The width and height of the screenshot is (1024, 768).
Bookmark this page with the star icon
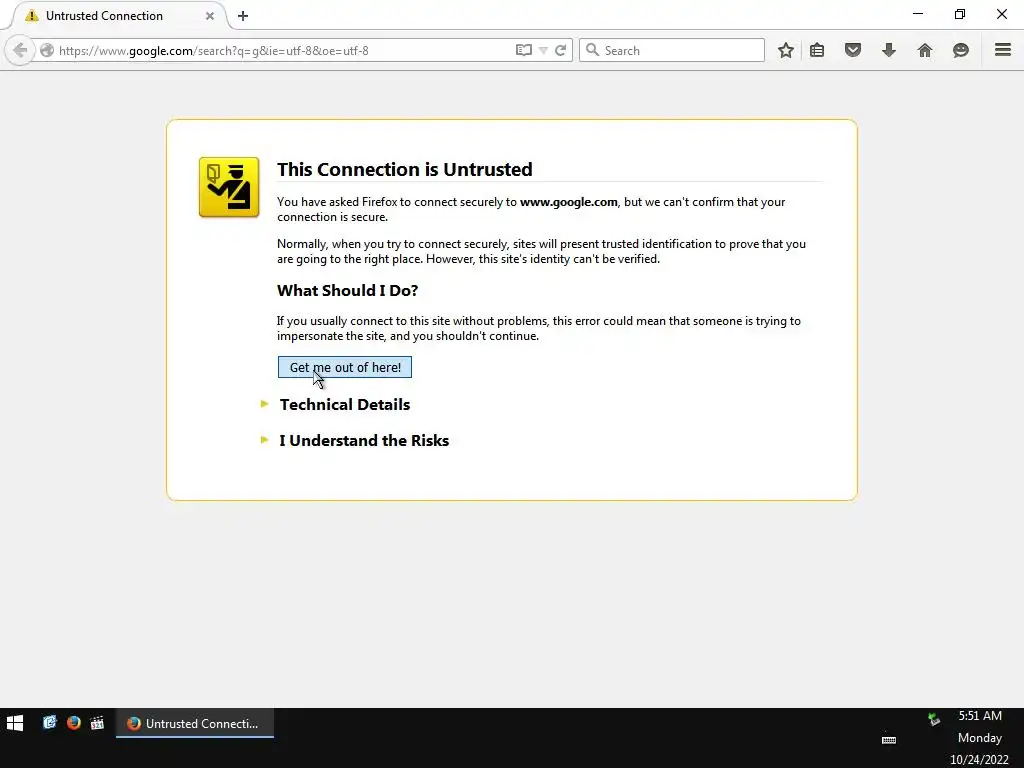point(786,50)
